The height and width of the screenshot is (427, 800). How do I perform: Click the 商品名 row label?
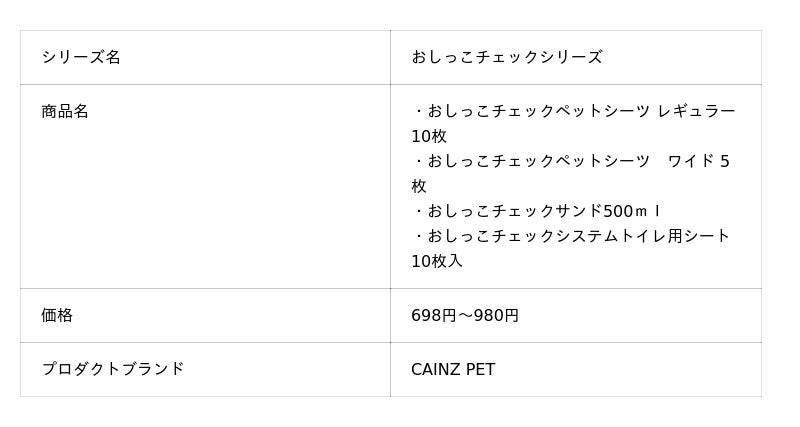(65, 111)
